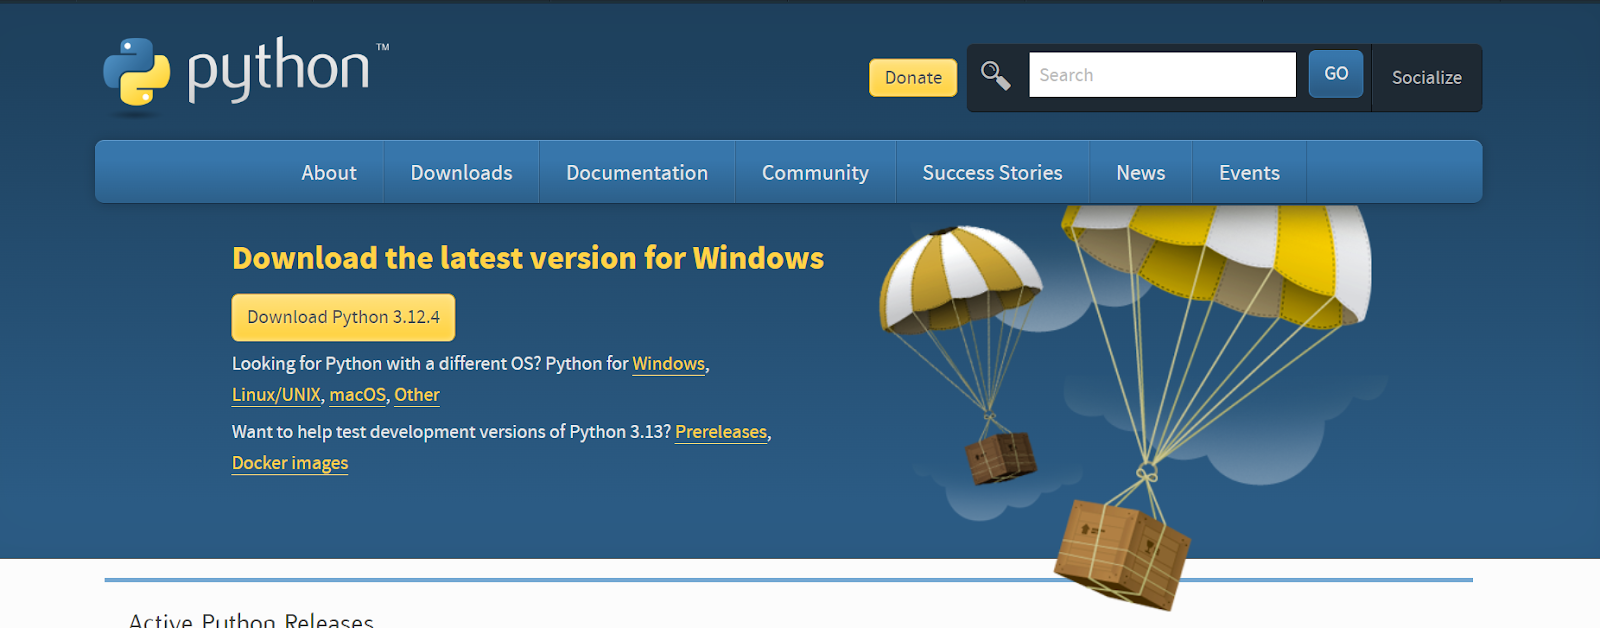1600x628 pixels.
Task: Open the Documentation menu
Action: [x=637, y=172]
